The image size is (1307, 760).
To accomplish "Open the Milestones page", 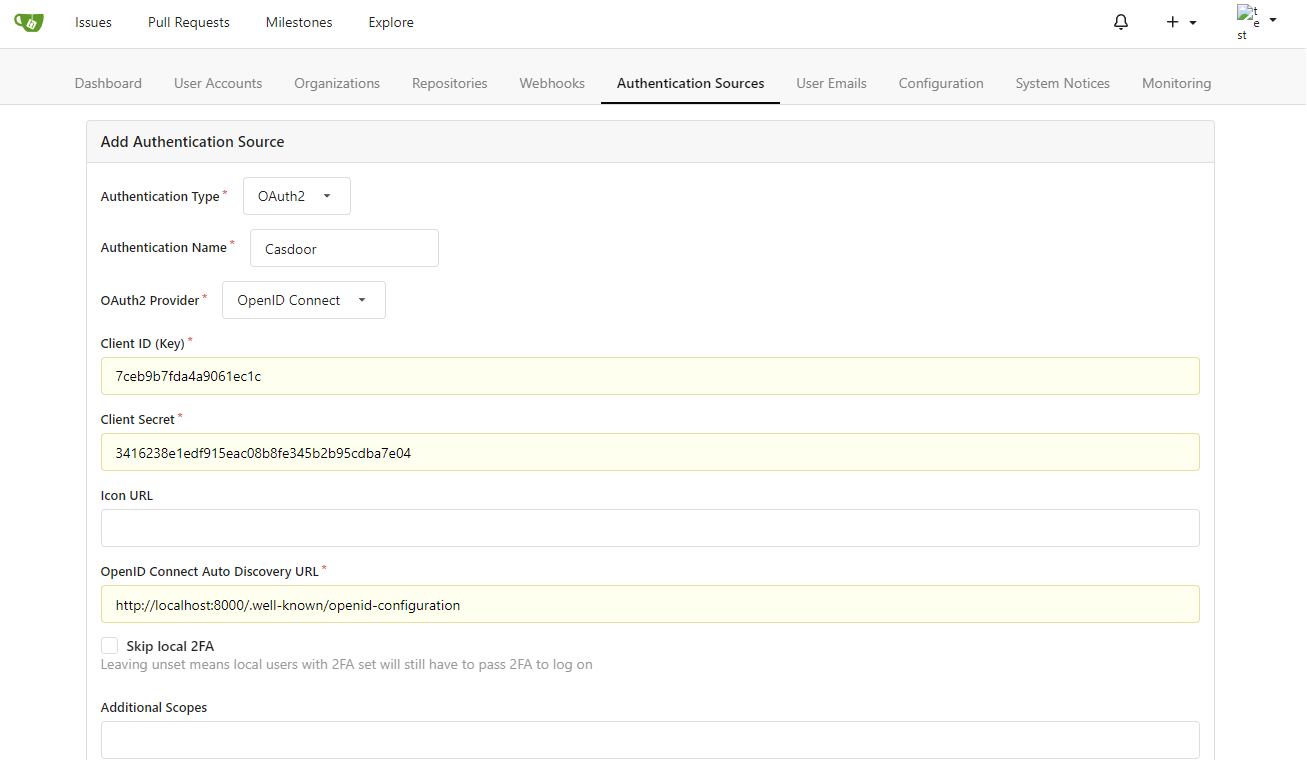I will pyautogui.click(x=298, y=22).
